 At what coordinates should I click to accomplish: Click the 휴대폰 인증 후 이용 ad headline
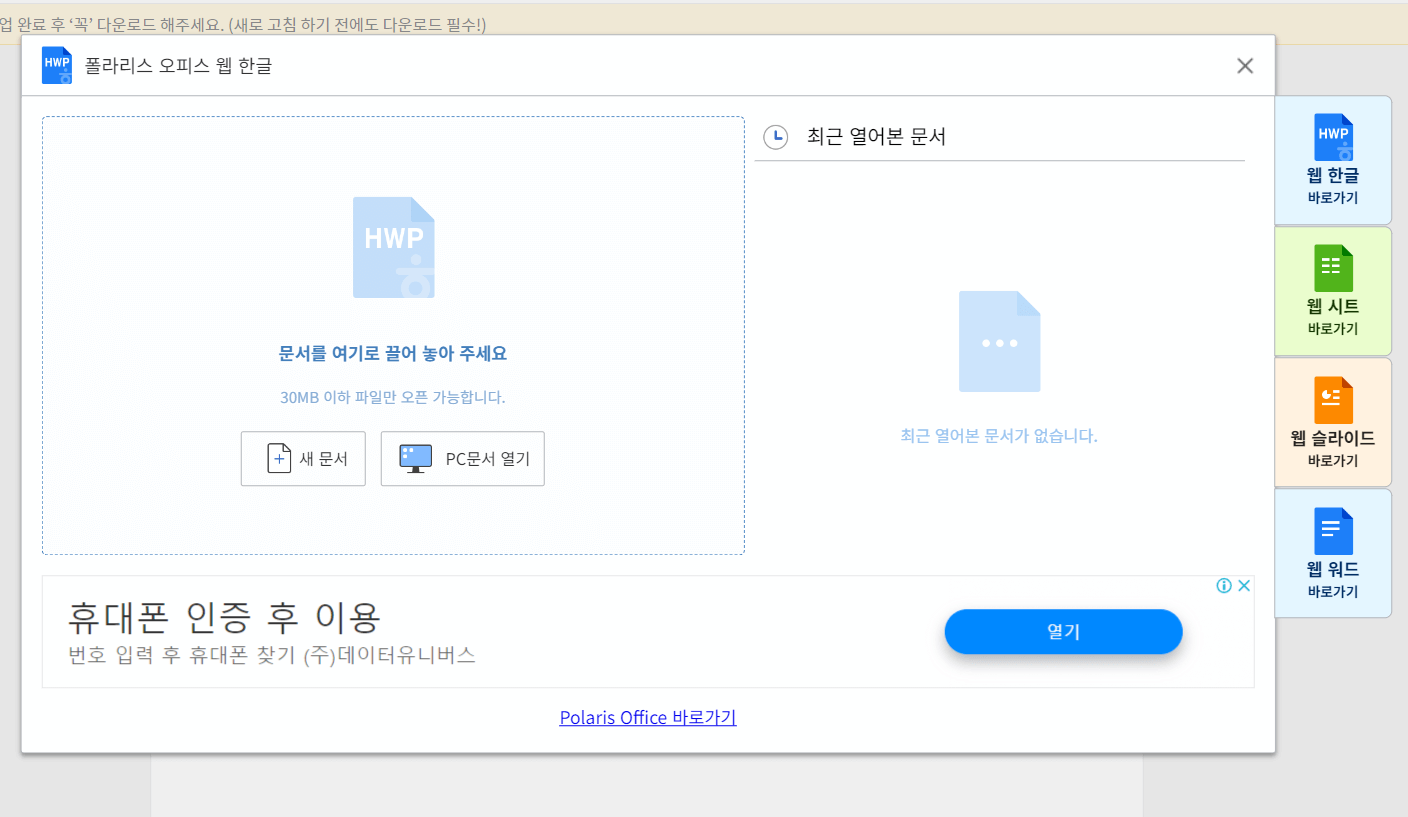click(x=224, y=617)
